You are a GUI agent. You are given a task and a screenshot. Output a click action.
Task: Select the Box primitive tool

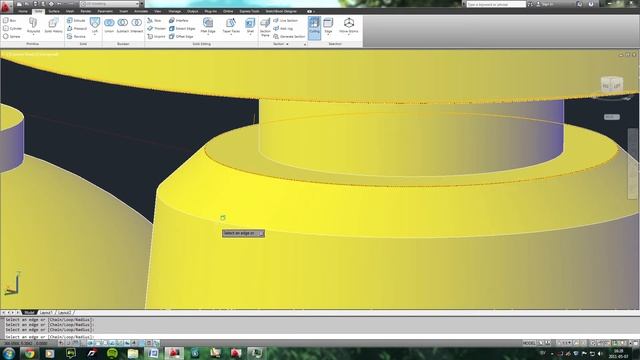click(10, 20)
